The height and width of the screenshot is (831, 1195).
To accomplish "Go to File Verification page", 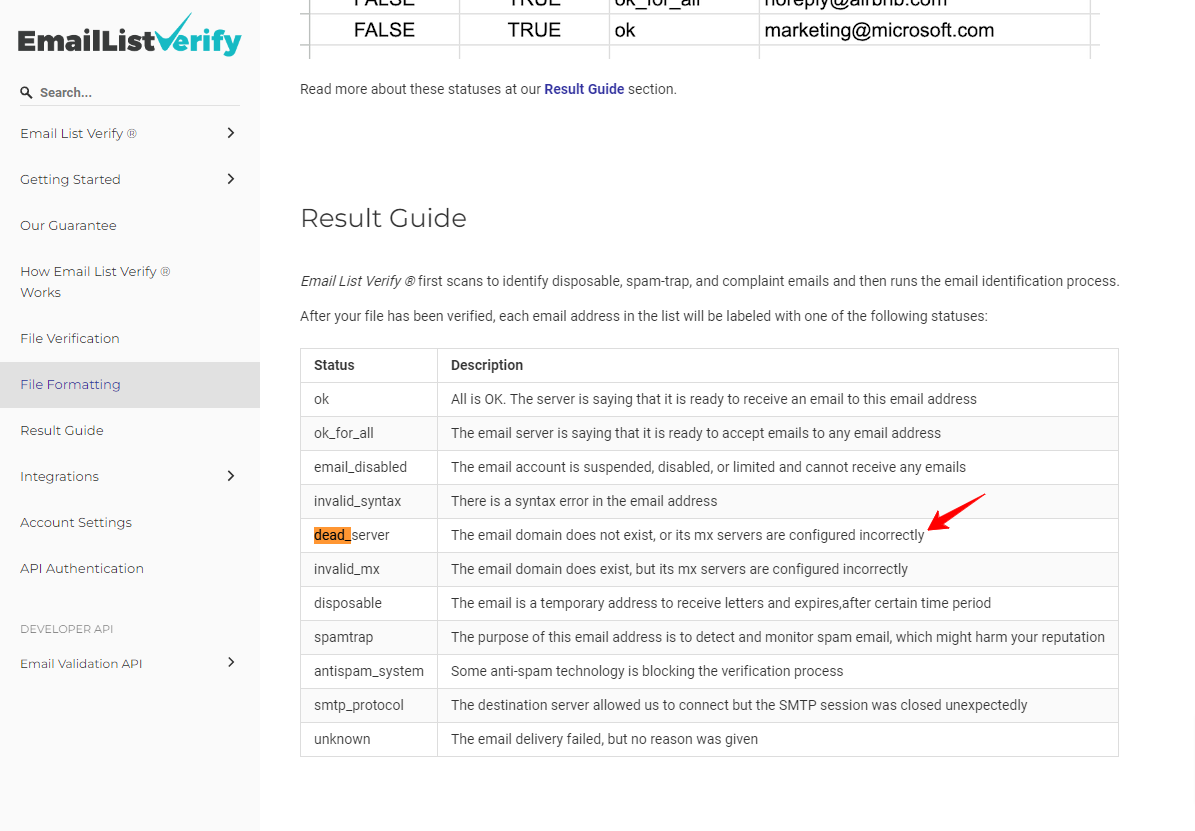I will point(70,338).
